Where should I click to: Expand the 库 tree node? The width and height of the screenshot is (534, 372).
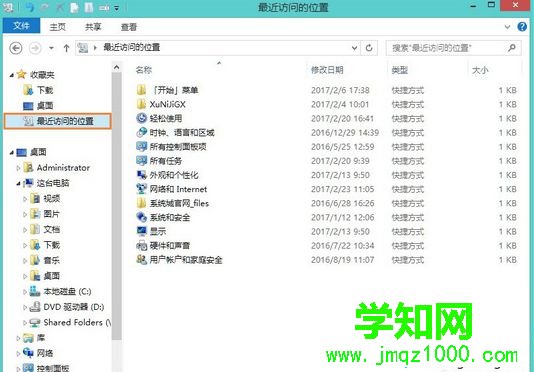point(18,338)
